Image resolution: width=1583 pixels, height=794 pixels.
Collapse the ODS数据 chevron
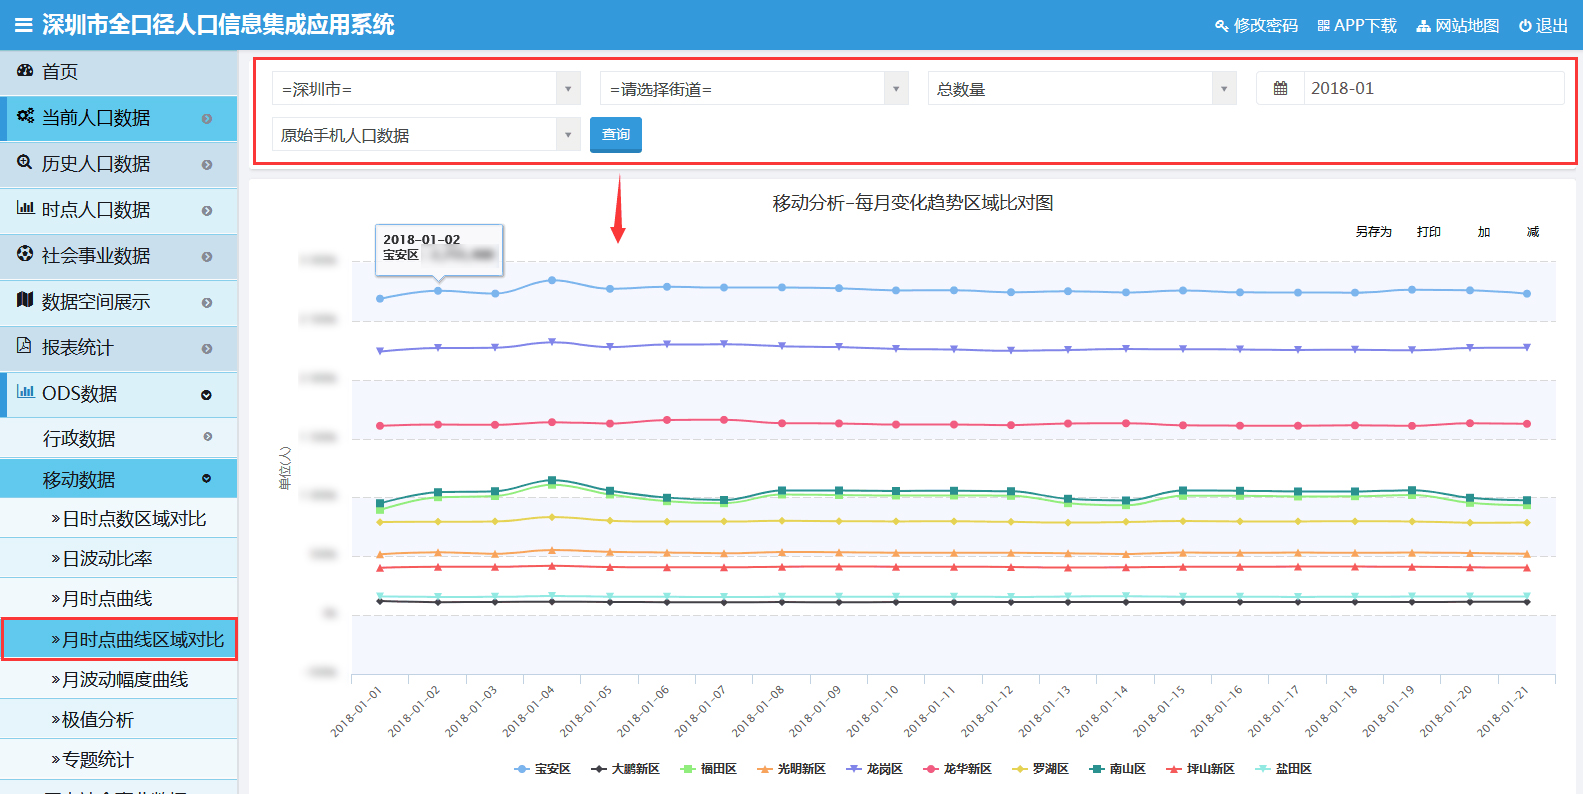click(x=207, y=394)
